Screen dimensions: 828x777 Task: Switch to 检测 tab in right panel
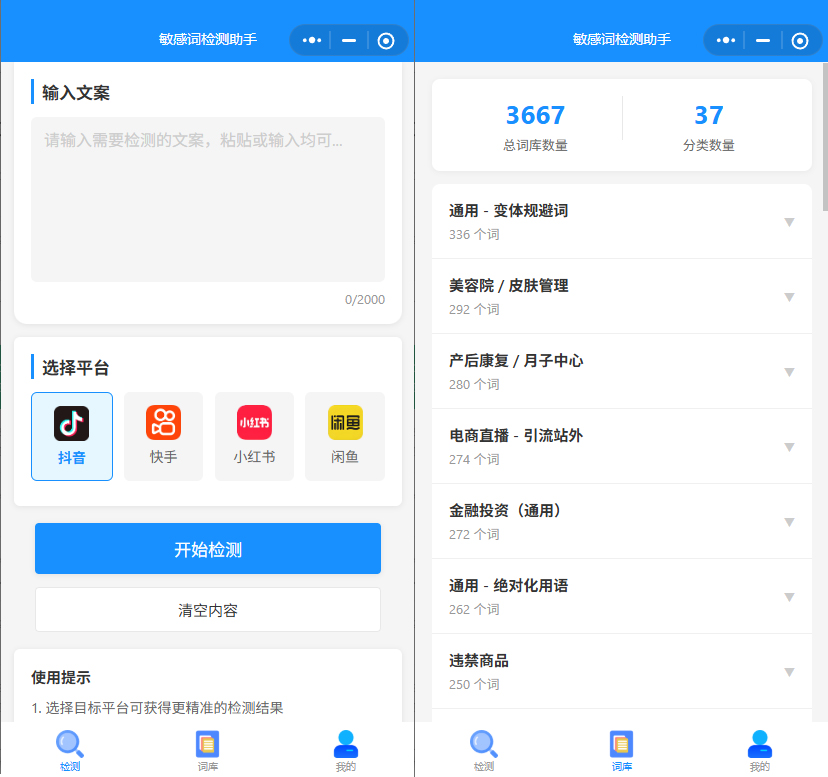coord(484,750)
